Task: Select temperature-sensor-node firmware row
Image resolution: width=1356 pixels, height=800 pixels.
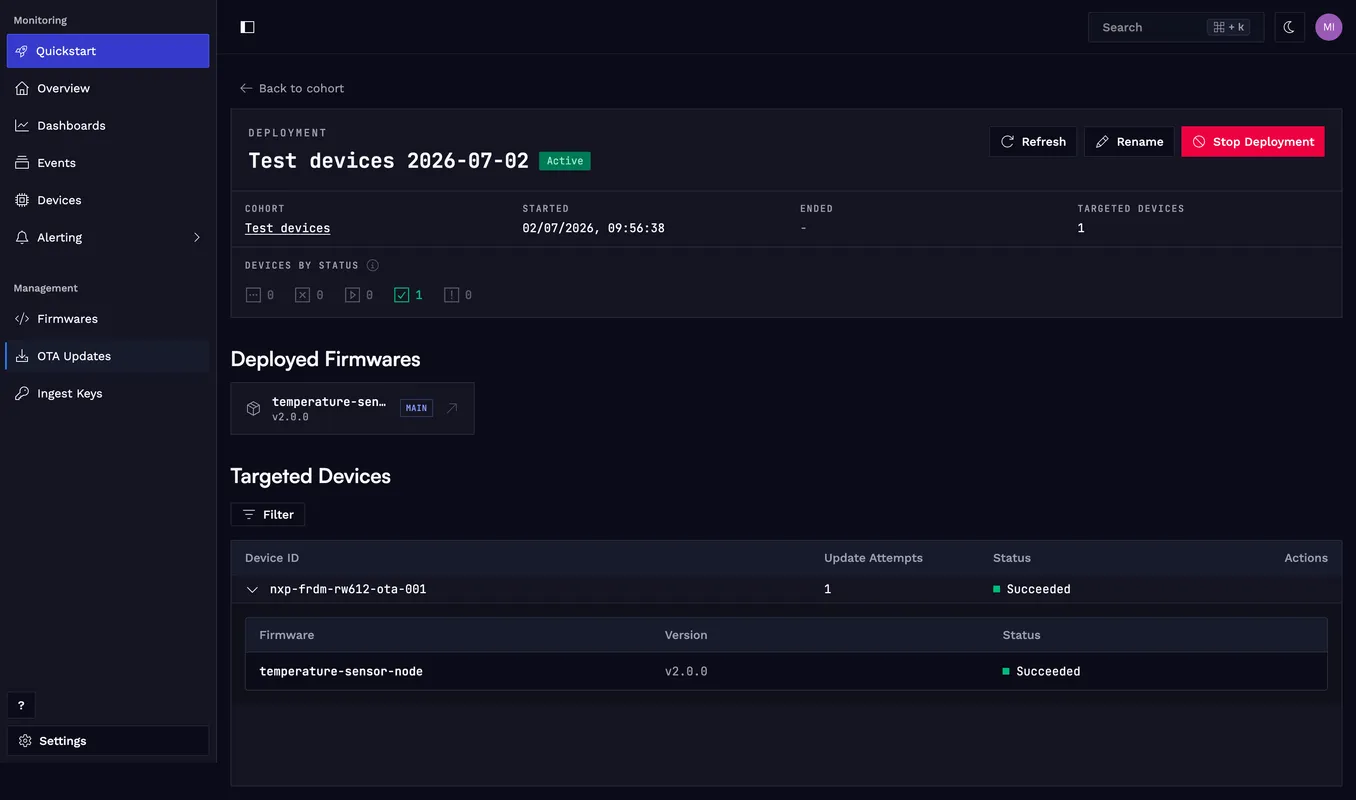Action: [x=786, y=671]
